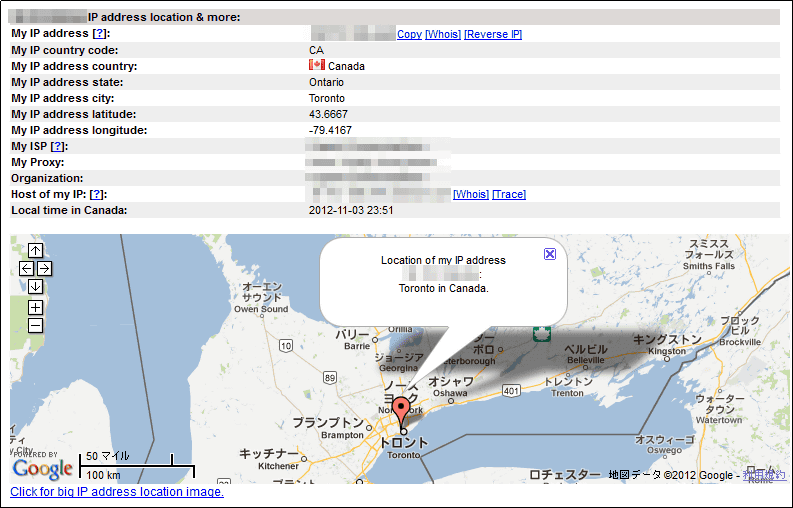This screenshot has width=793, height=508.
Task: Click the Copy link beside IP address
Action: 409,34
